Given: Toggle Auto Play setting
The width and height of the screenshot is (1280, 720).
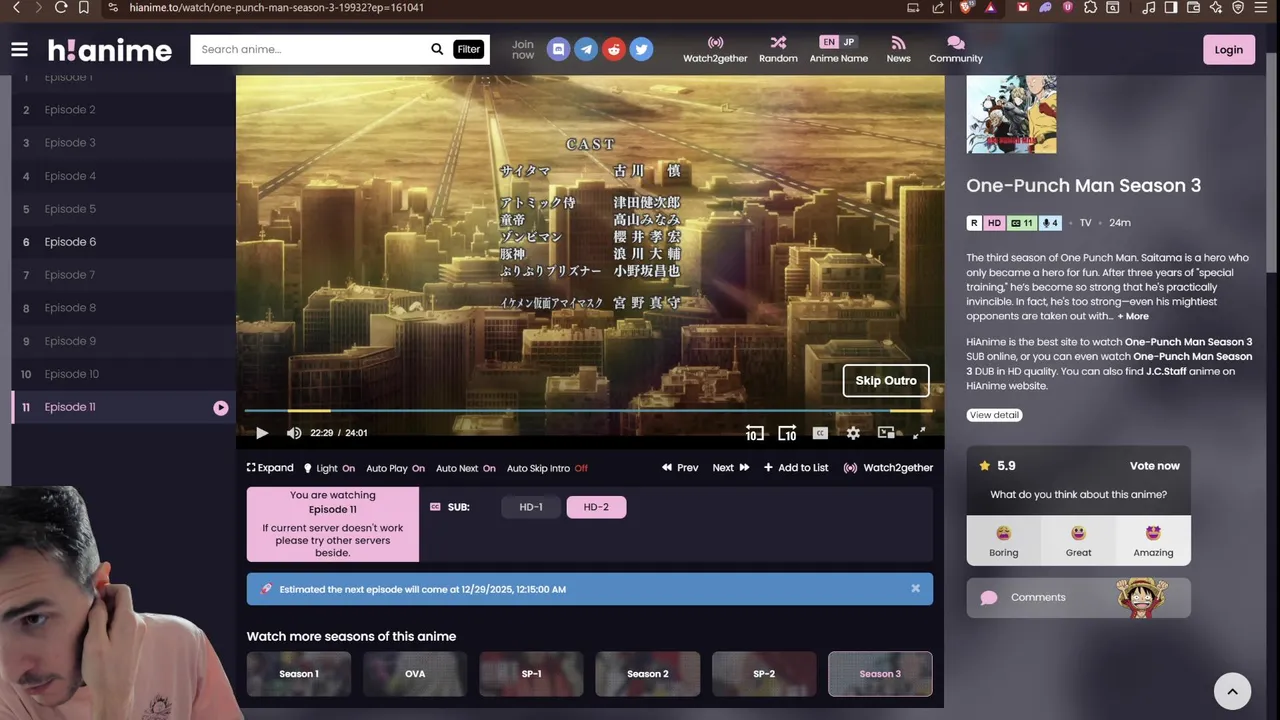Looking at the screenshot, I should [x=395, y=468].
